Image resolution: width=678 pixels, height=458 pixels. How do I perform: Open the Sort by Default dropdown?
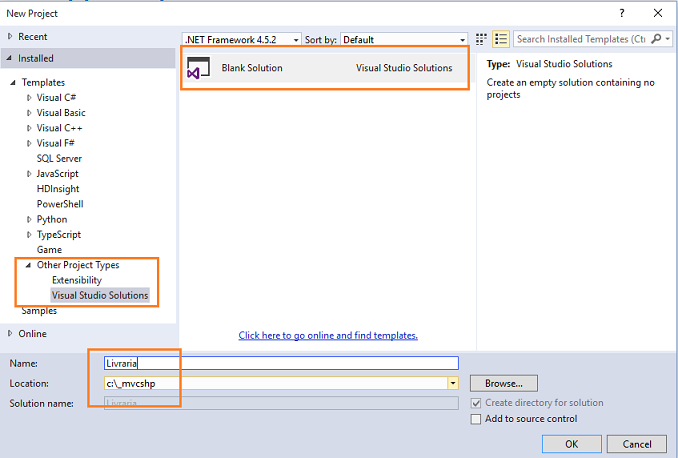coord(462,40)
